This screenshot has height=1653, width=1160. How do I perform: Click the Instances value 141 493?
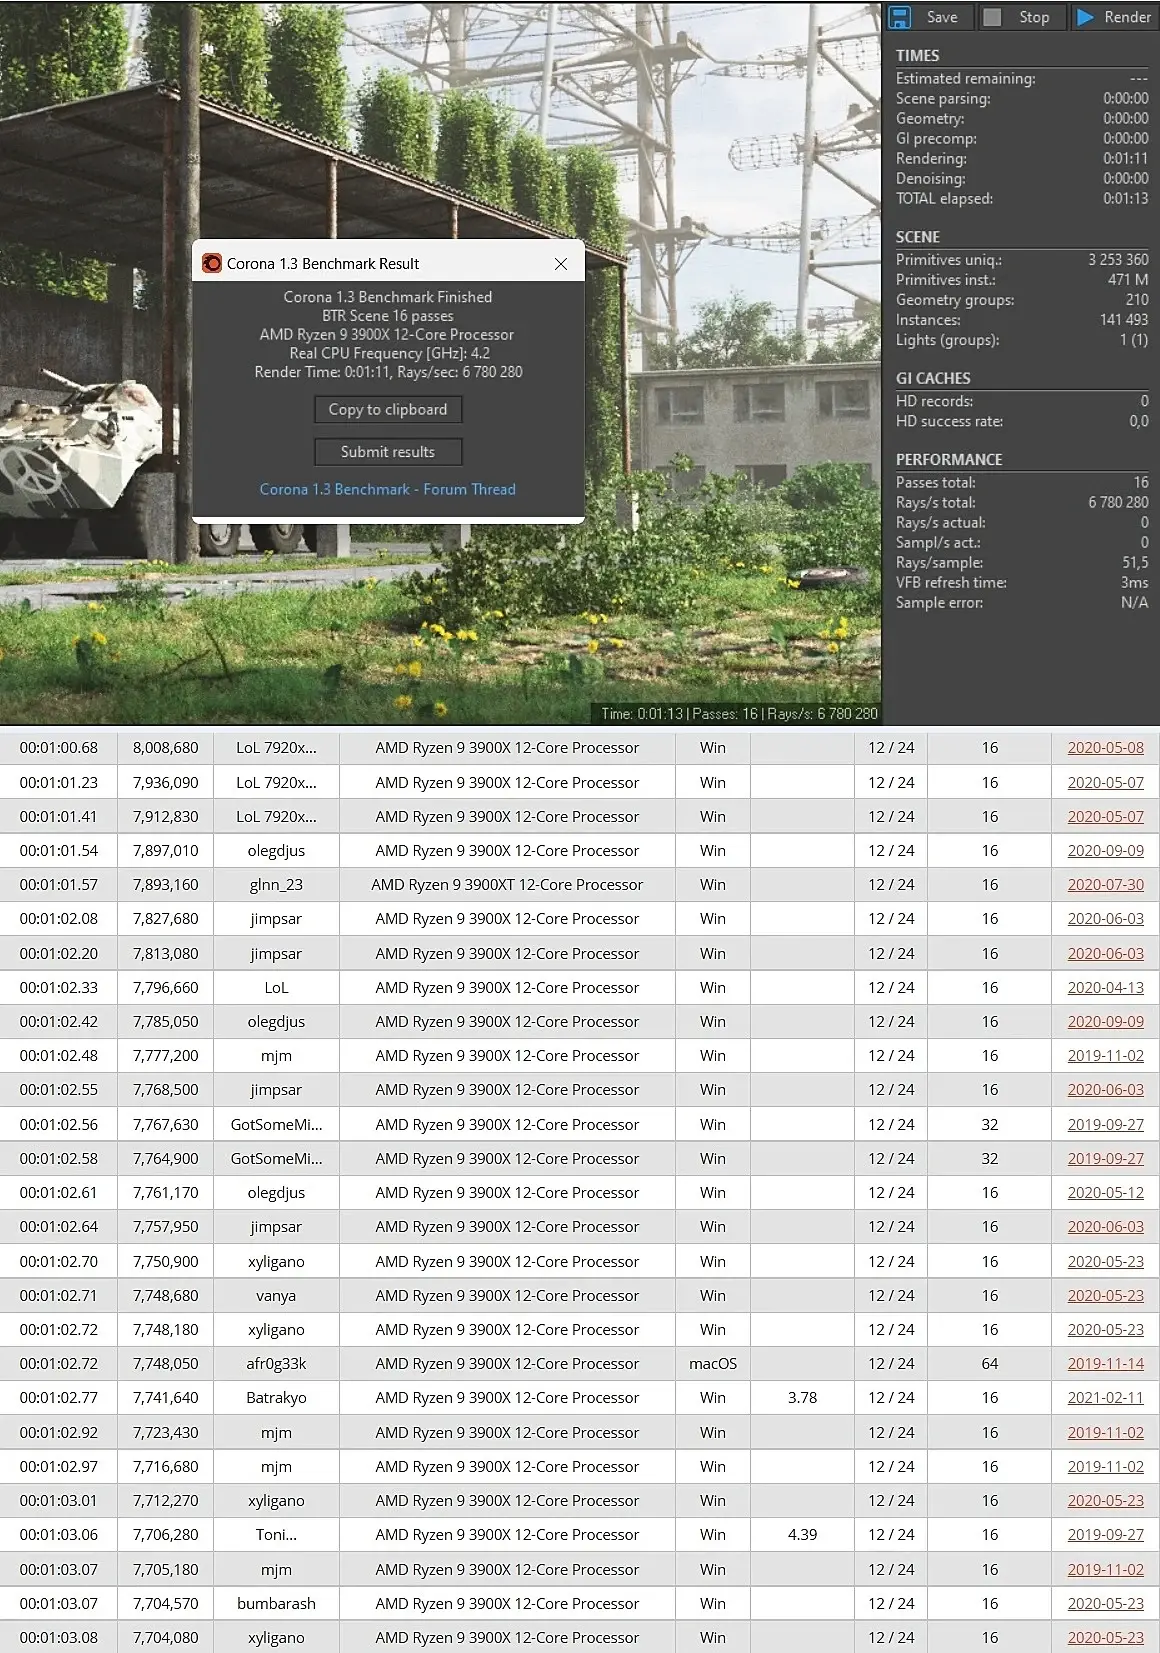[x=1124, y=320]
